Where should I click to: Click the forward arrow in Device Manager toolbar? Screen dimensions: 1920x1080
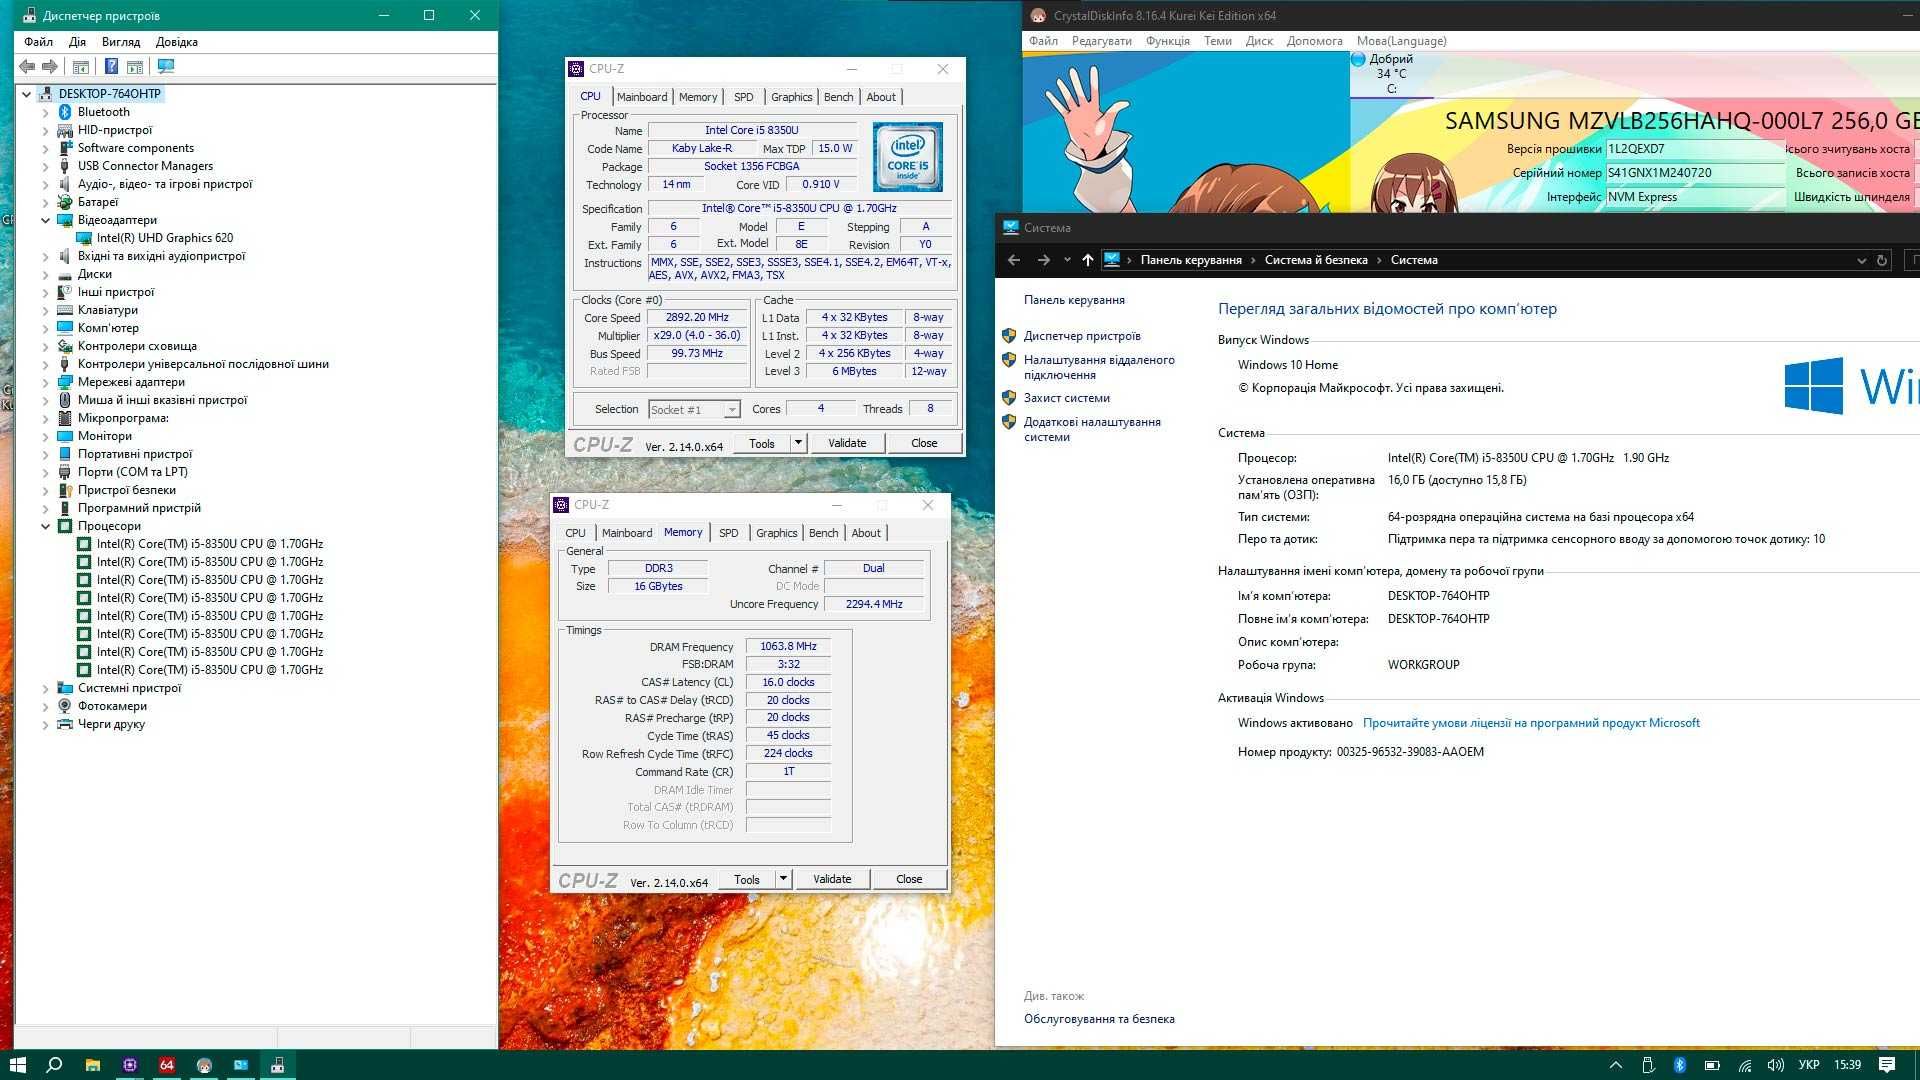tap(49, 66)
